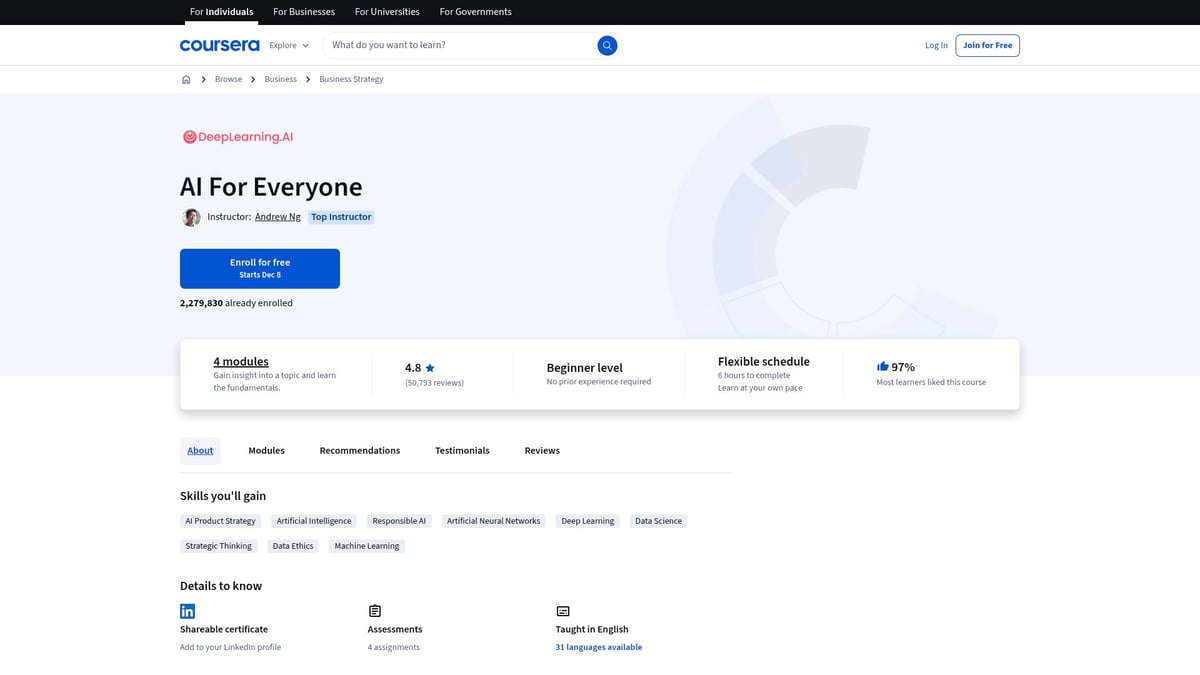1200x675 pixels.
Task: Click the Machine Learning skill tag
Action: (x=367, y=546)
